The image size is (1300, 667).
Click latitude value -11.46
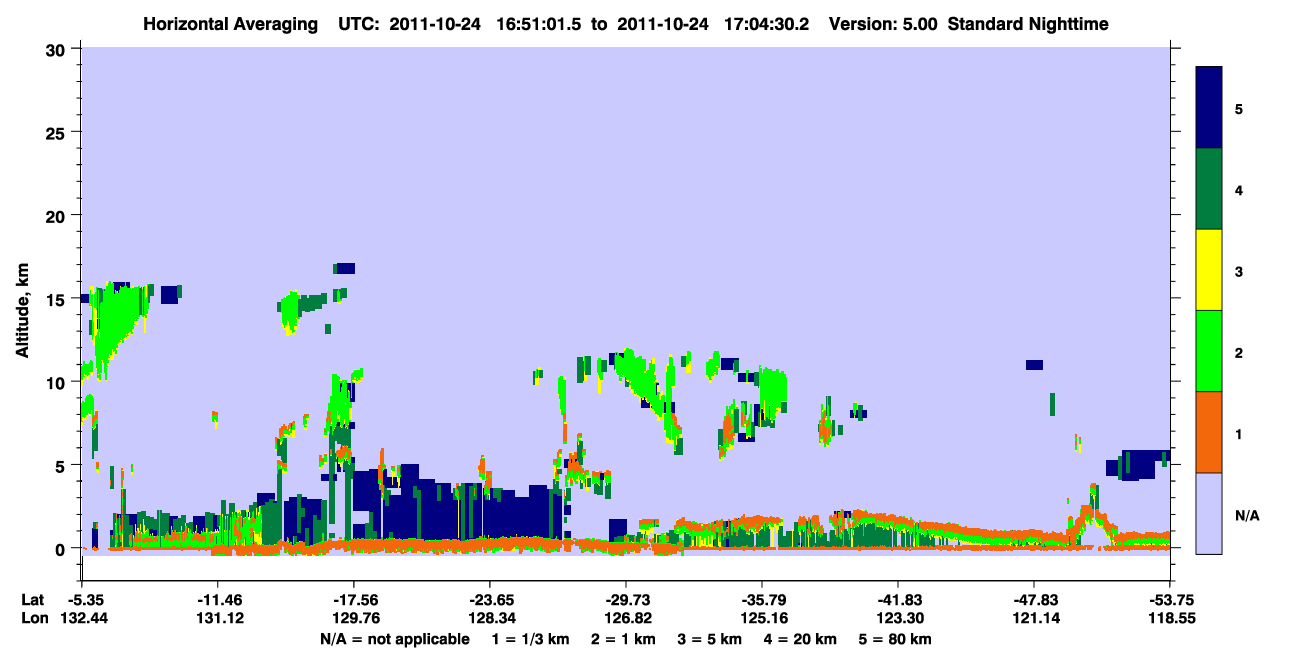coord(218,600)
